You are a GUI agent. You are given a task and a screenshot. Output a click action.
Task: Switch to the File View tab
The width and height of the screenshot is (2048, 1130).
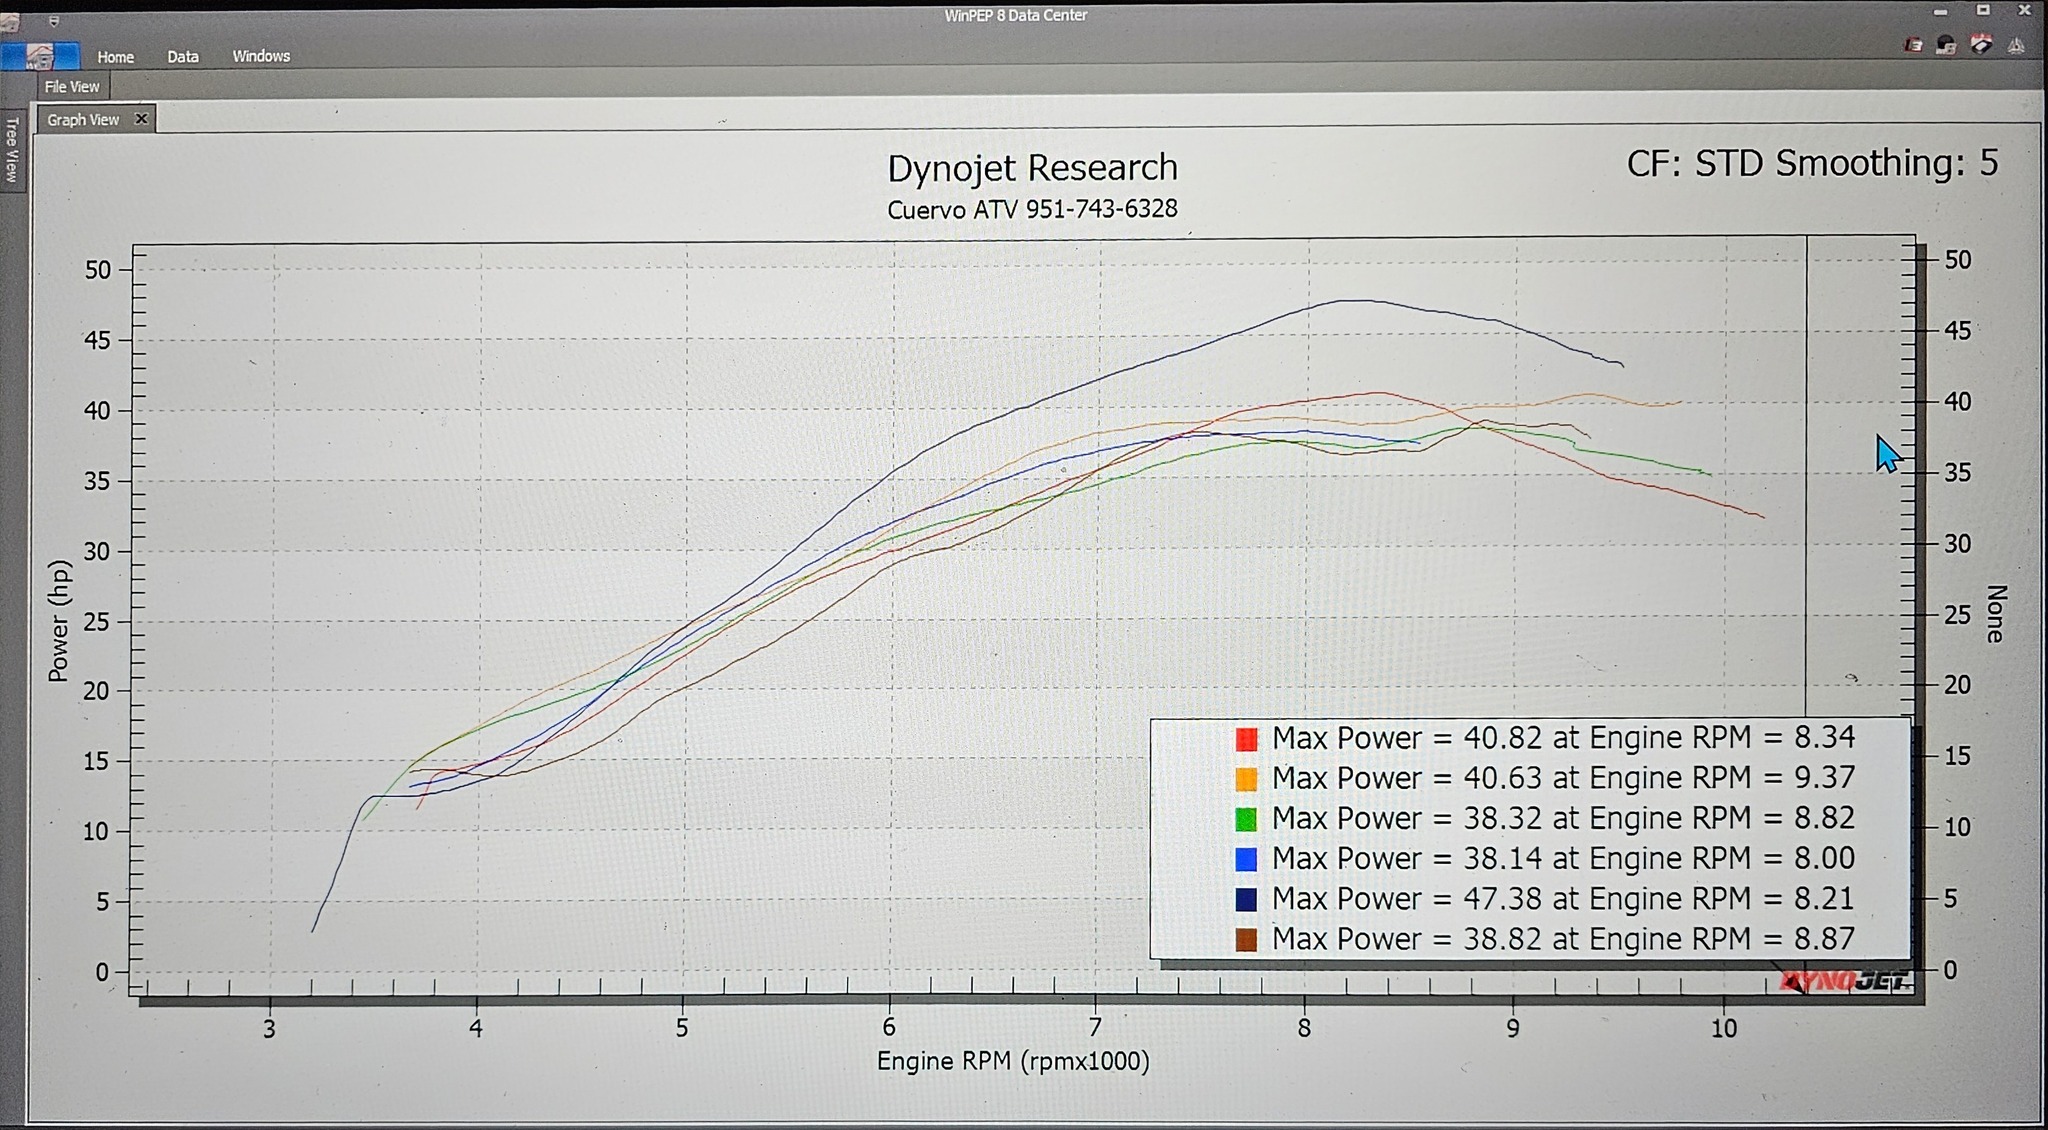(x=72, y=87)
